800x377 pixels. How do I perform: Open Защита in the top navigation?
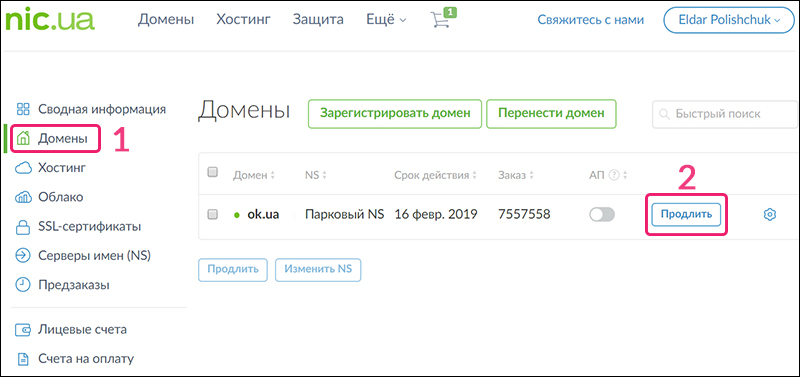318,20
